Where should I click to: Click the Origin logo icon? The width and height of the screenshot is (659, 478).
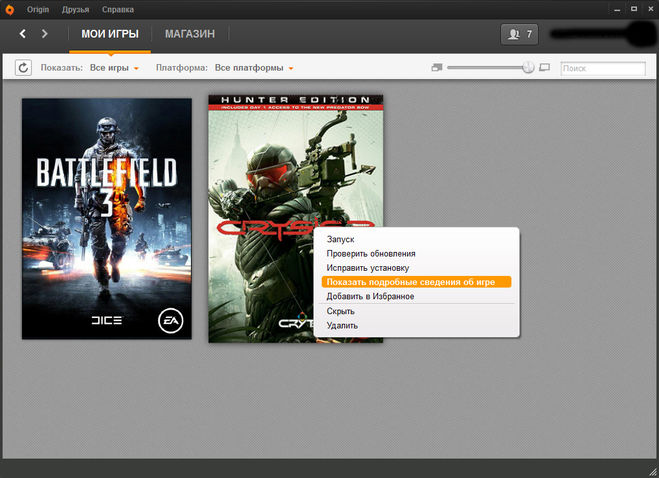[9, 10]
